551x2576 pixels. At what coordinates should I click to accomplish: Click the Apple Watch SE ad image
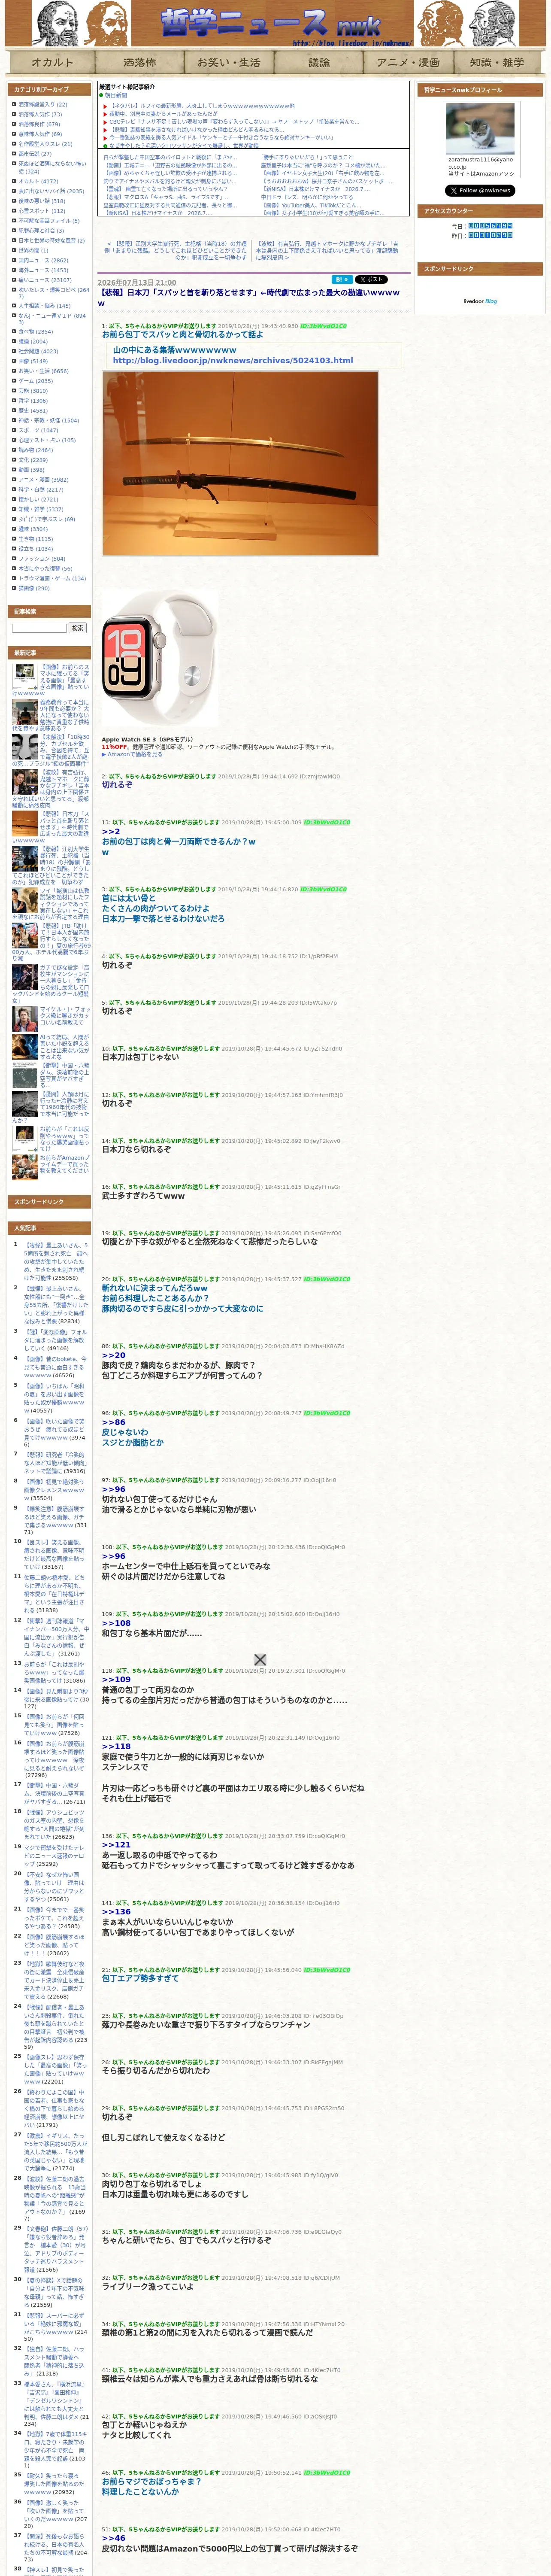point(160,659)
